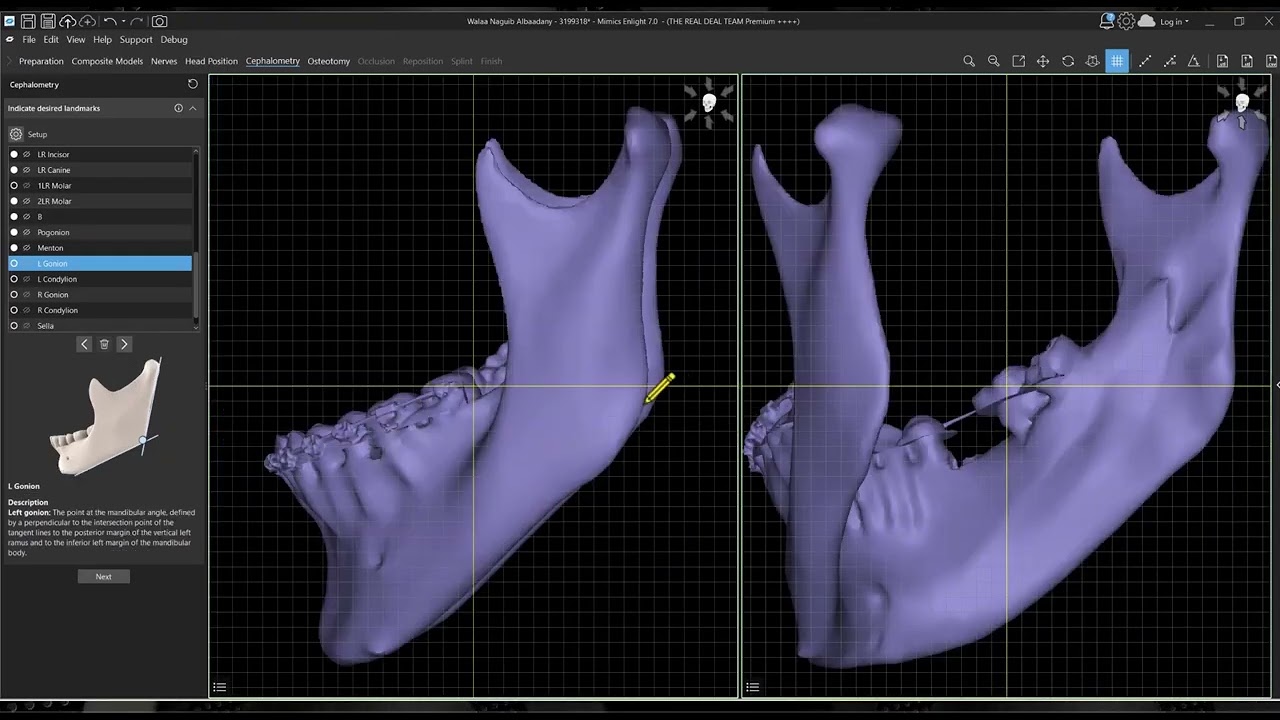Select the 3D distance measurement tool
Screen dimensions: 1280x720
(x=1170, y=61)
